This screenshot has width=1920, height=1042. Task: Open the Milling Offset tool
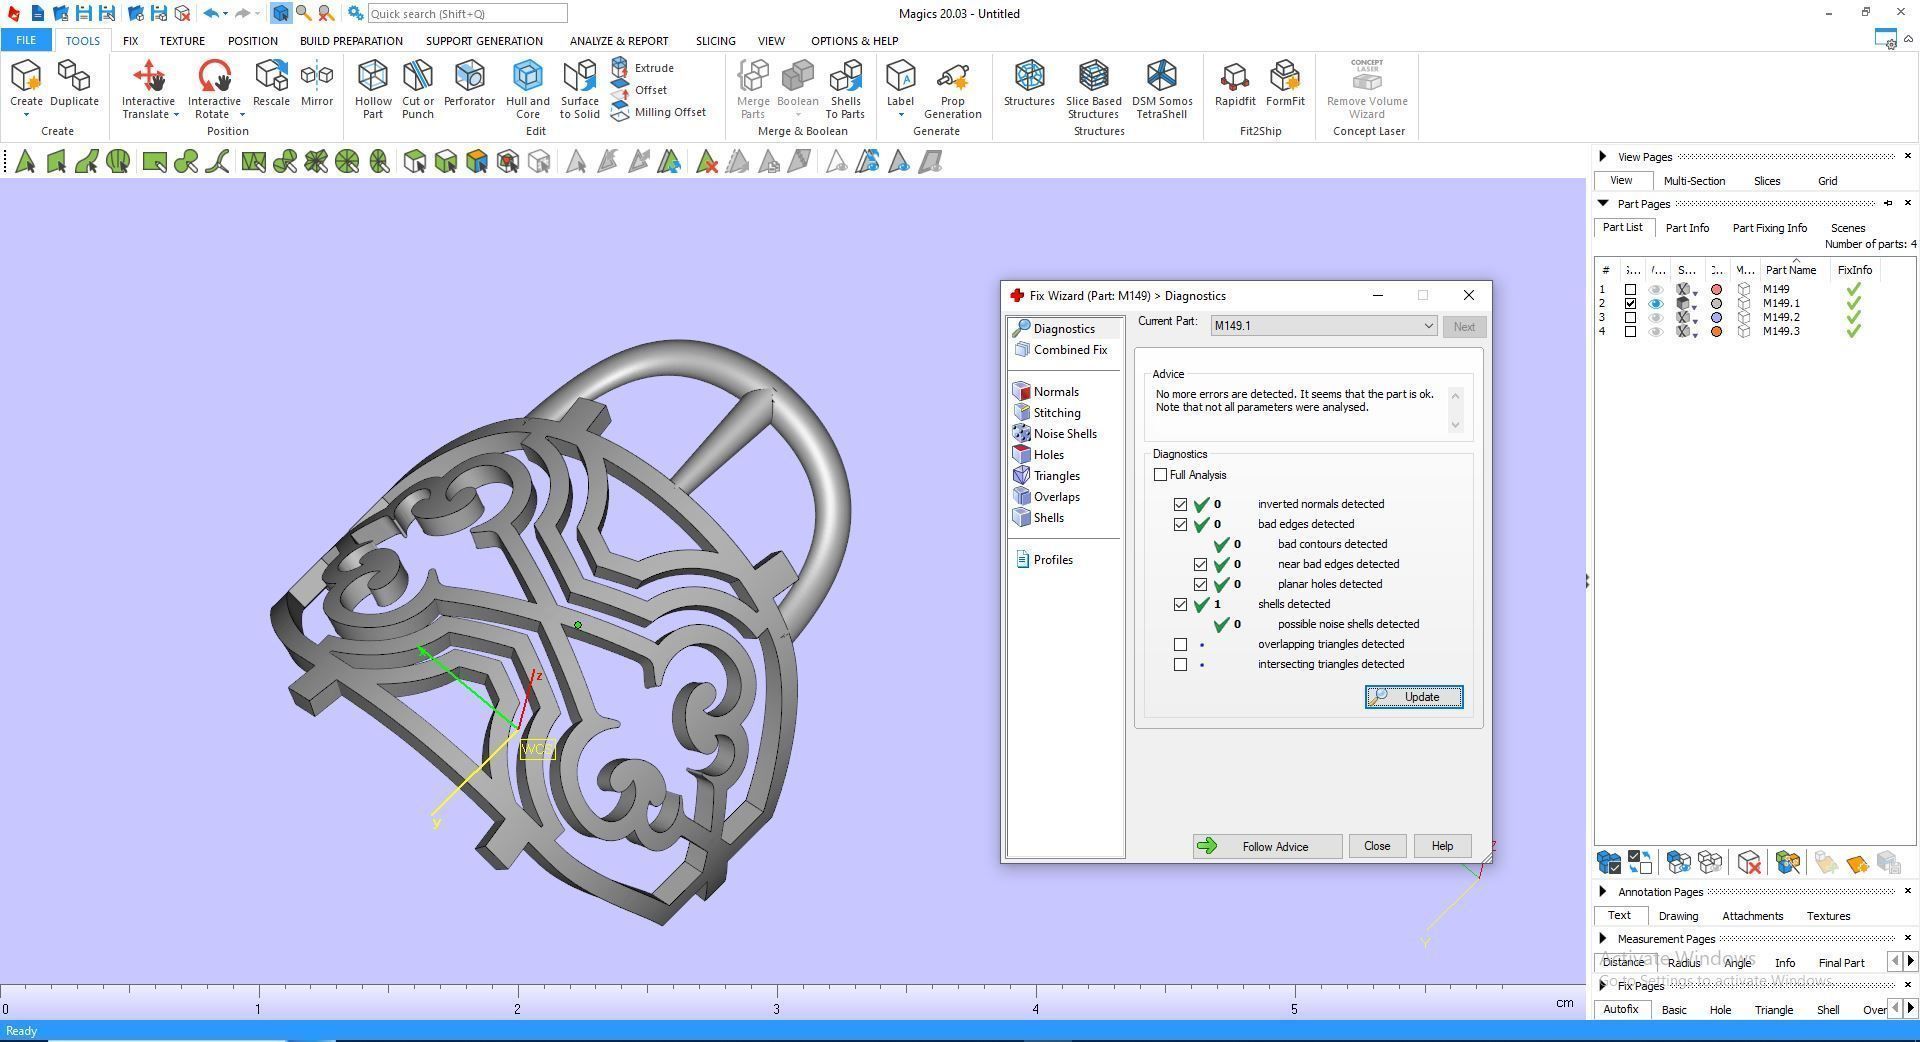(658, 112)
